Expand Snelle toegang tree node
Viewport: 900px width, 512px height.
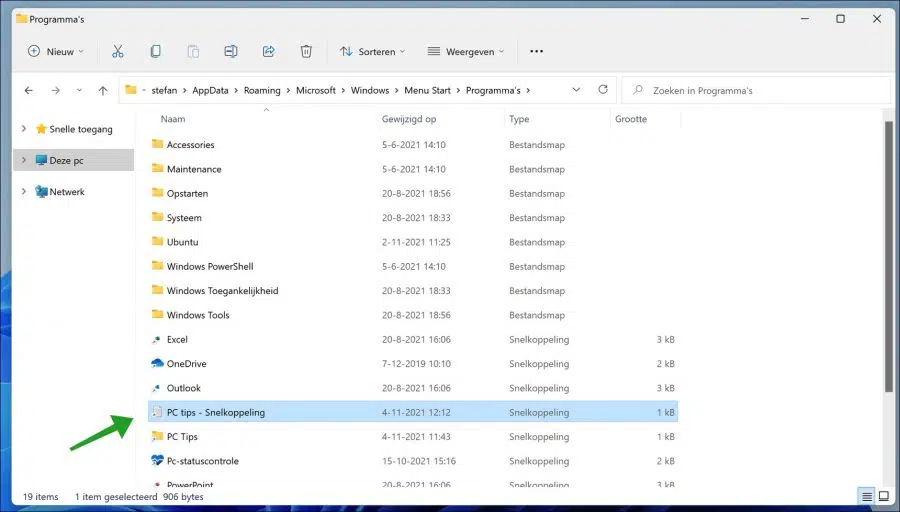[24, 129]
